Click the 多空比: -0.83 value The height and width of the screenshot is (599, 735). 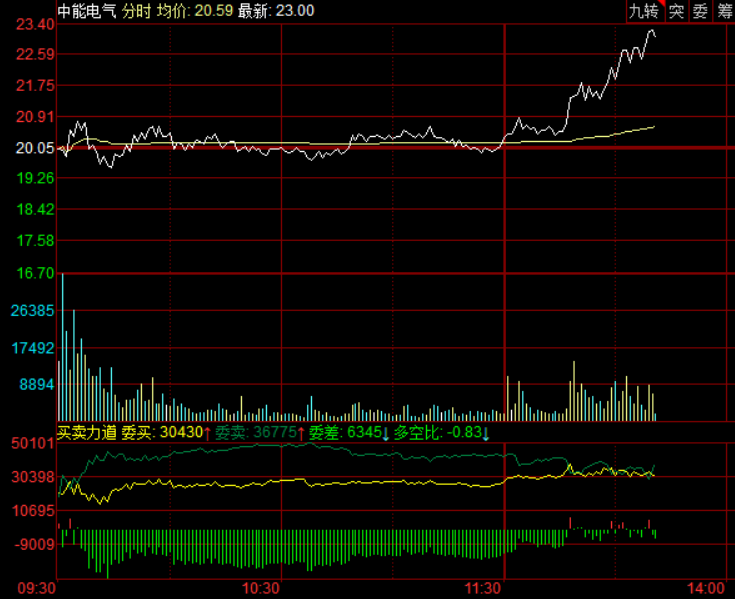(x=438, y=432)
